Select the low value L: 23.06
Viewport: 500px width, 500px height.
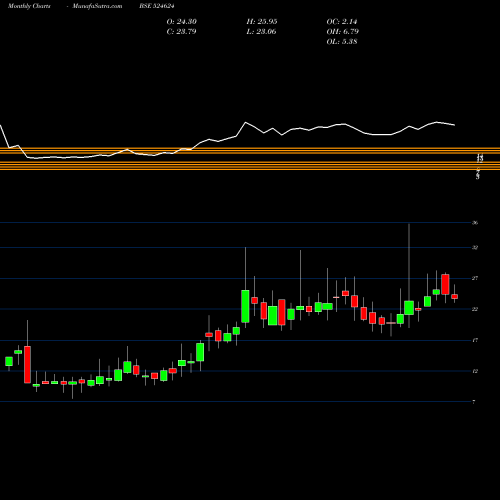pos(261,32)
